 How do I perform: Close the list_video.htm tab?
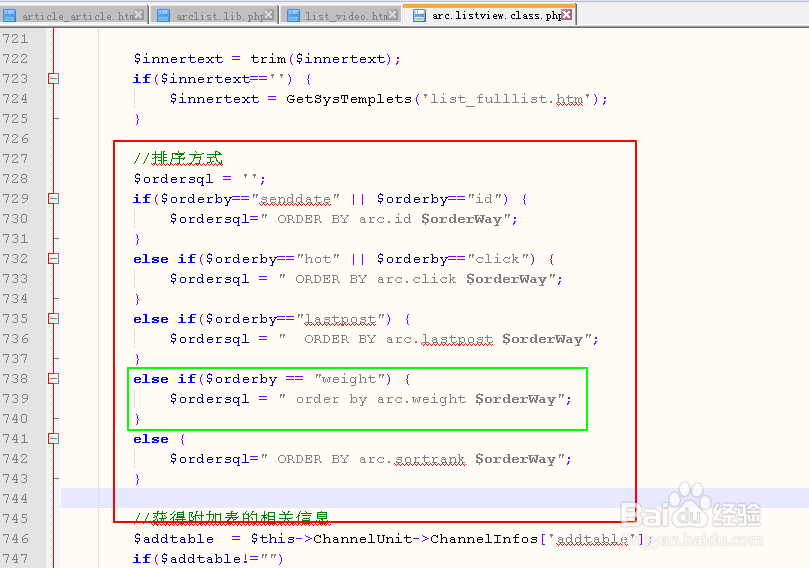pos(393,15)
